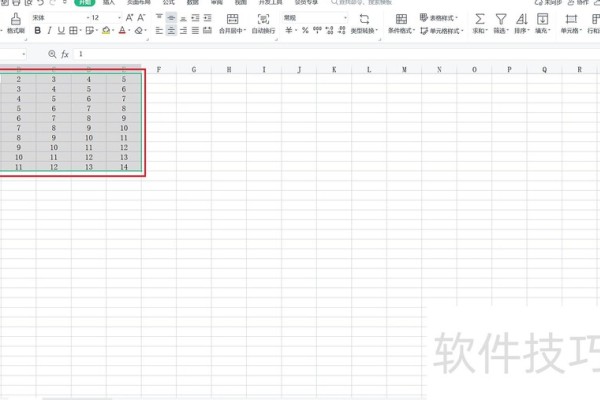Open the 合并居中 dropdown label

coord(233,31)
